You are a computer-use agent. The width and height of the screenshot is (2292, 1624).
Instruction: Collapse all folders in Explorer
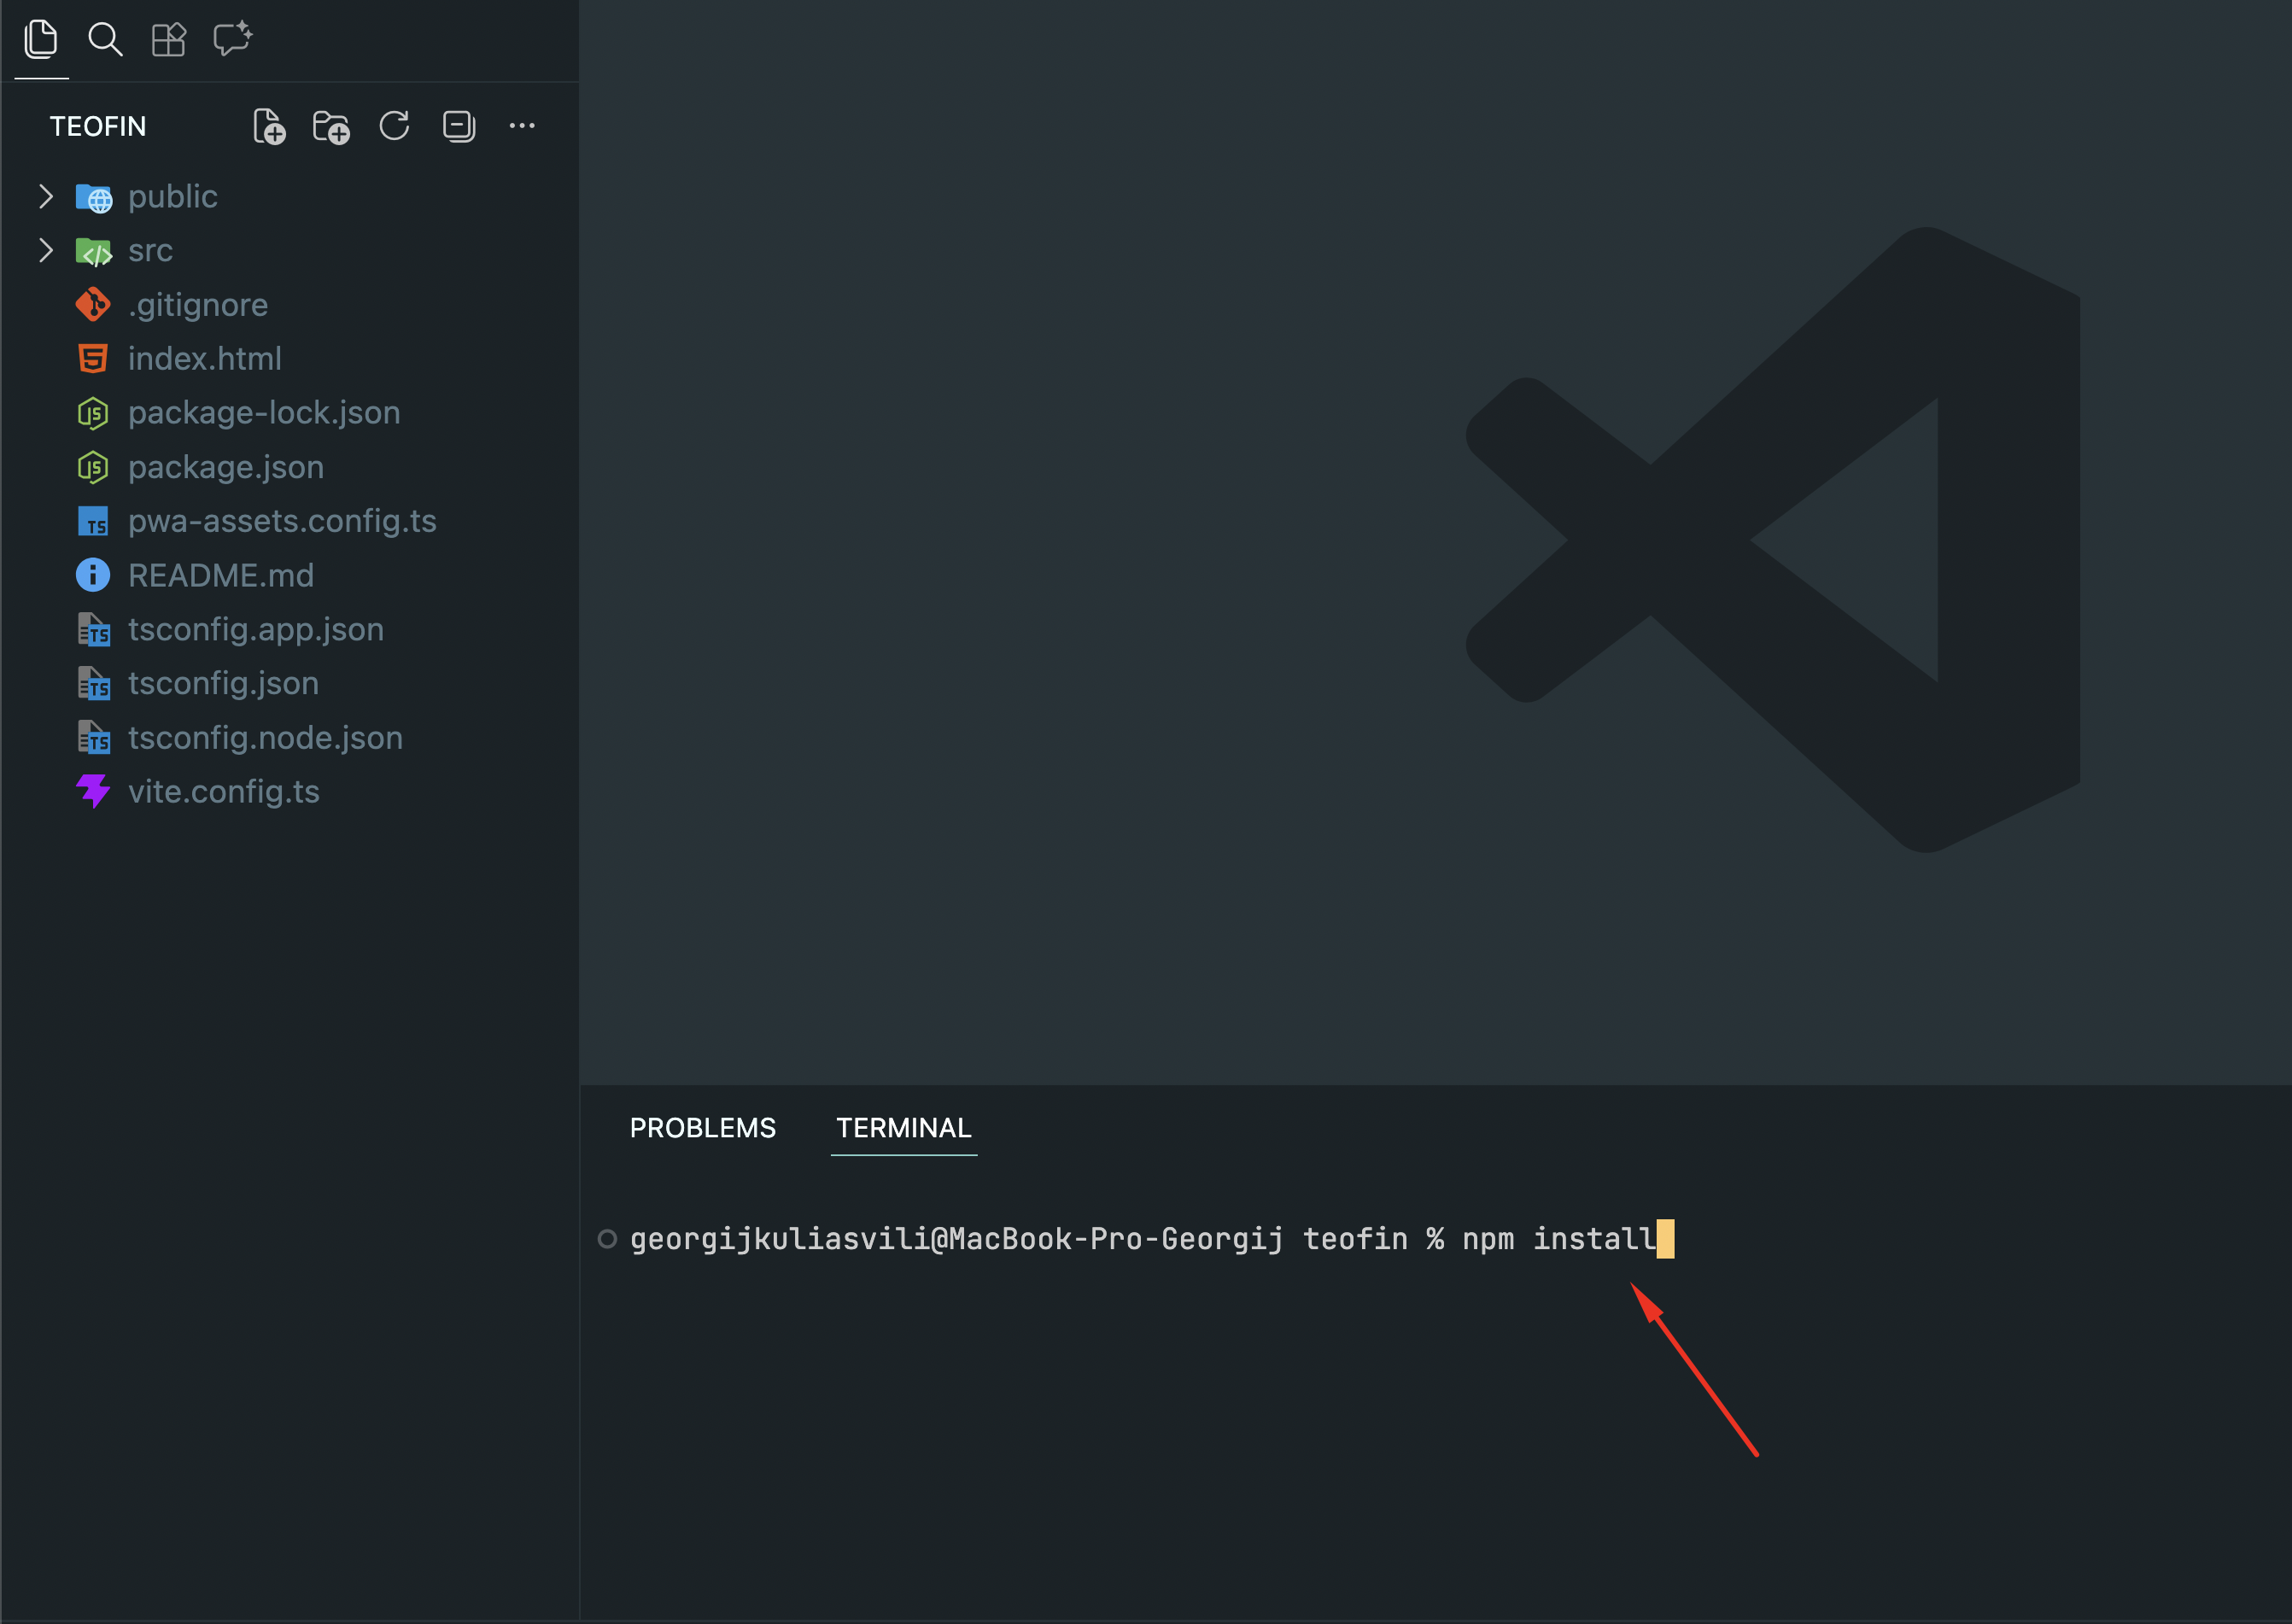pyautogui.click(x=458, y=126)
